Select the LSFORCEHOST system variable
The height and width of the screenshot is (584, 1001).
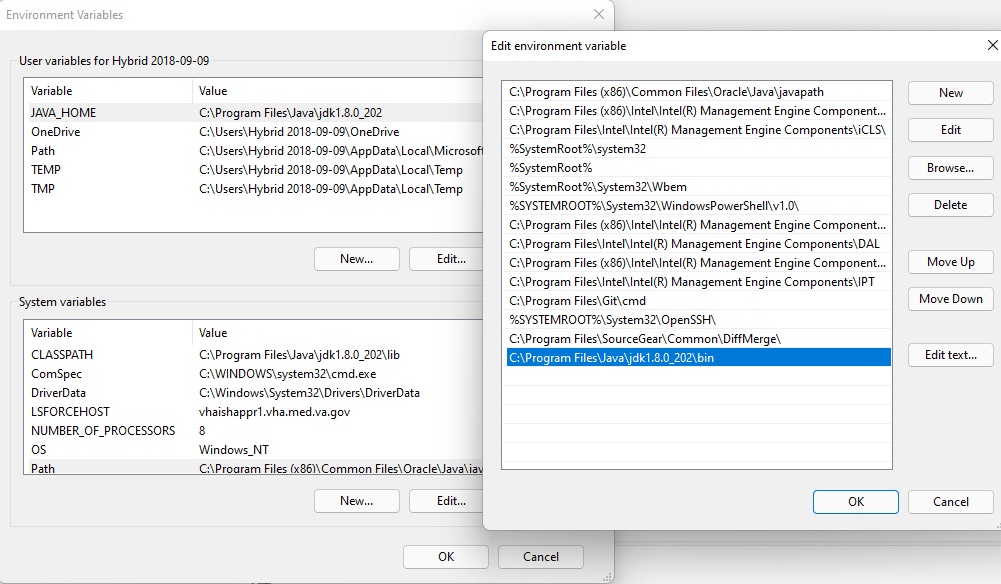point(255,412)
